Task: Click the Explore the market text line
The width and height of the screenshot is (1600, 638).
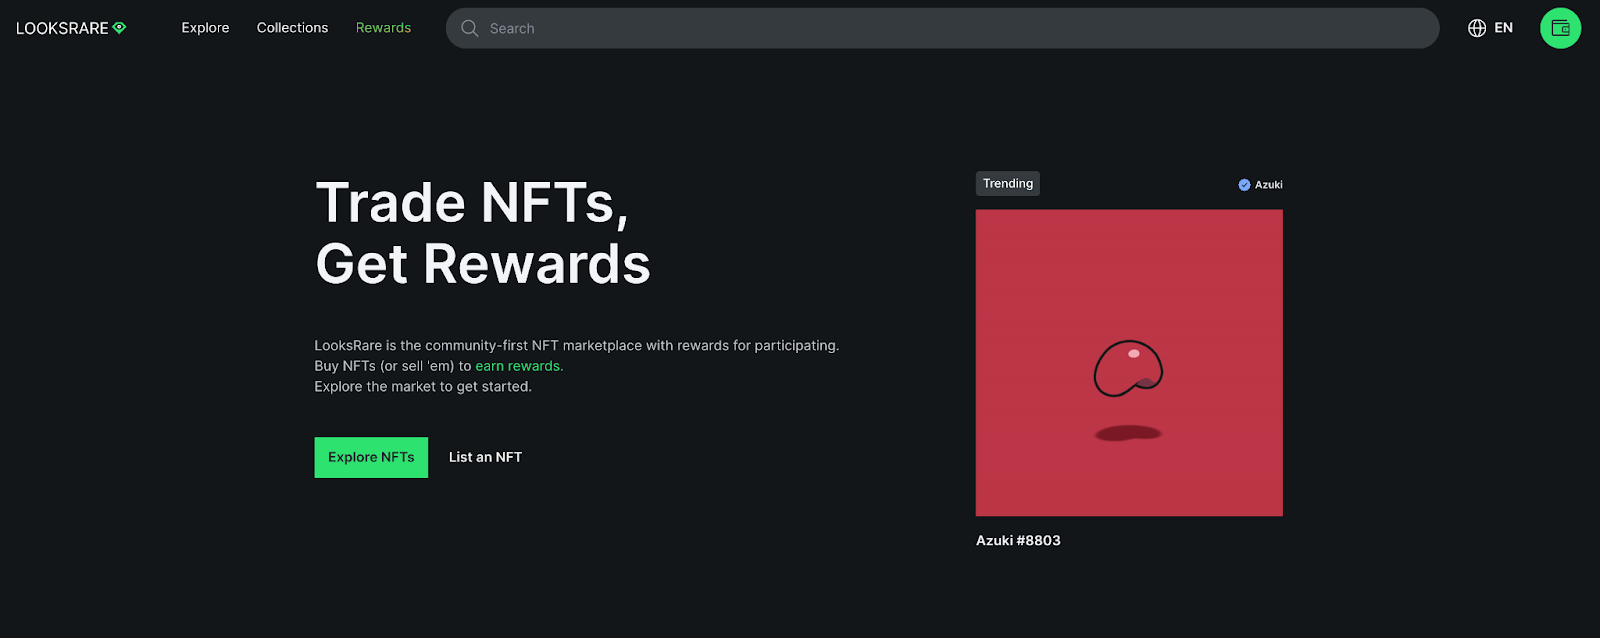Action: click(423, 387)
